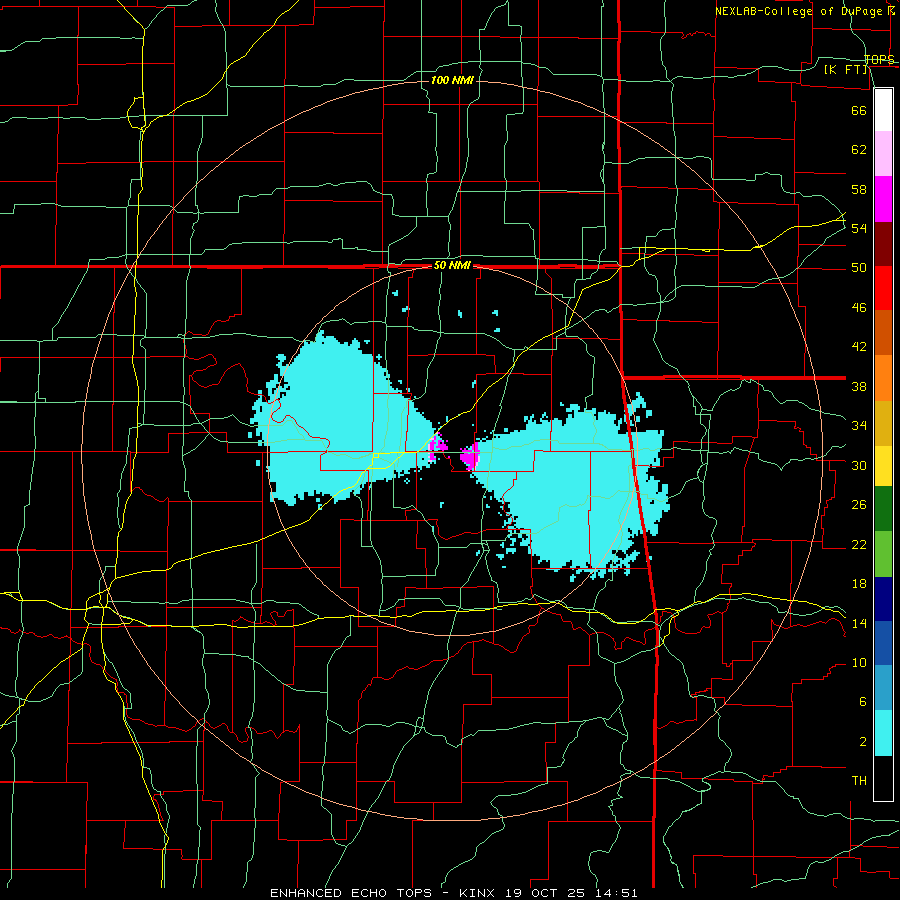Viewport: 900px width, 900px height.
Task: Click the western magenta high-top cell
Action: point(438,447)
